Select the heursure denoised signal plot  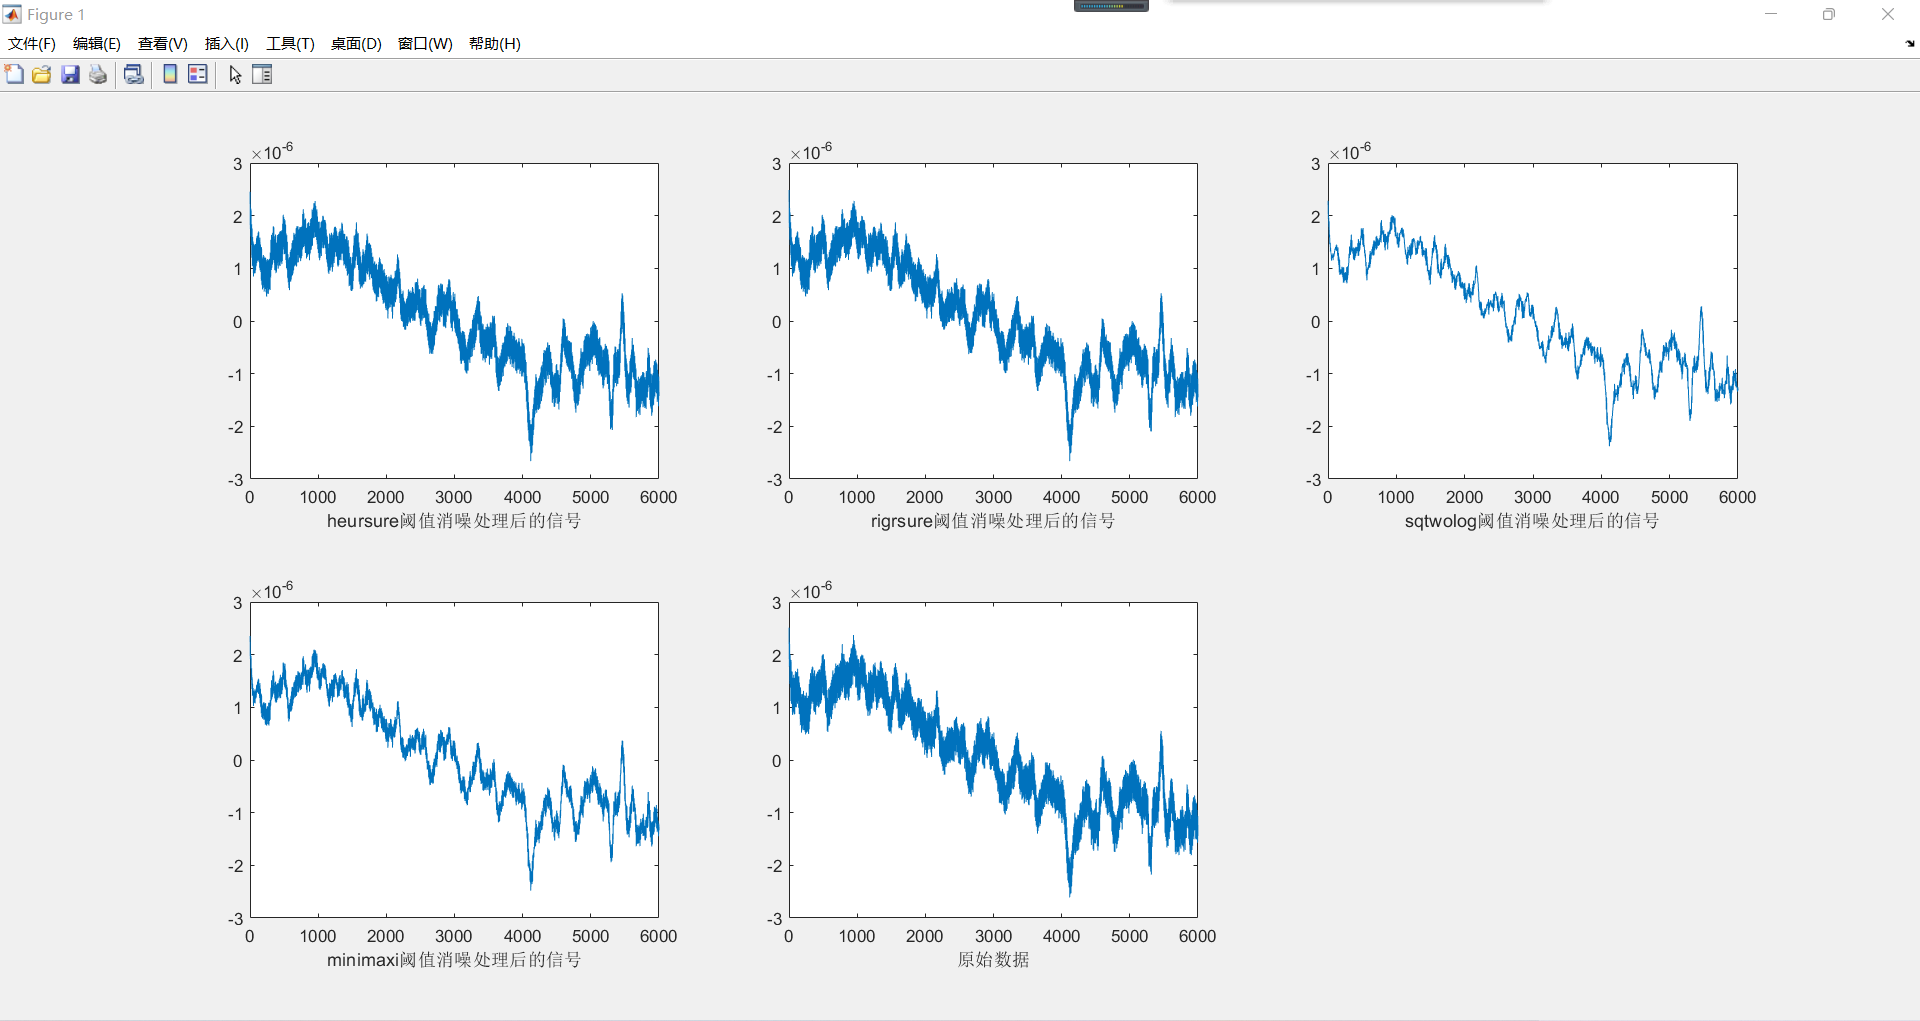454,321
